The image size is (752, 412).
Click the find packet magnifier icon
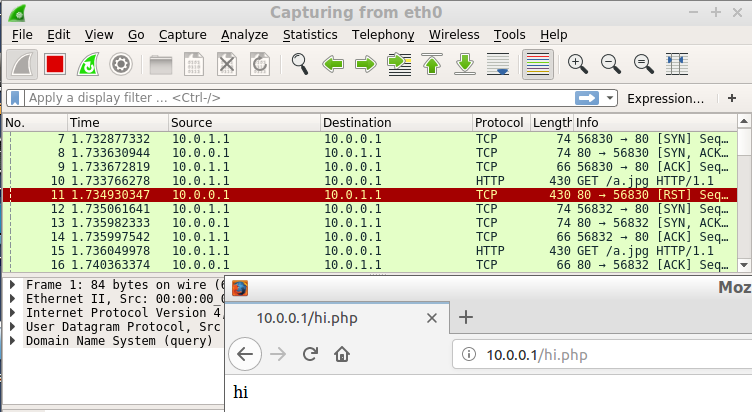coord(299,65)
